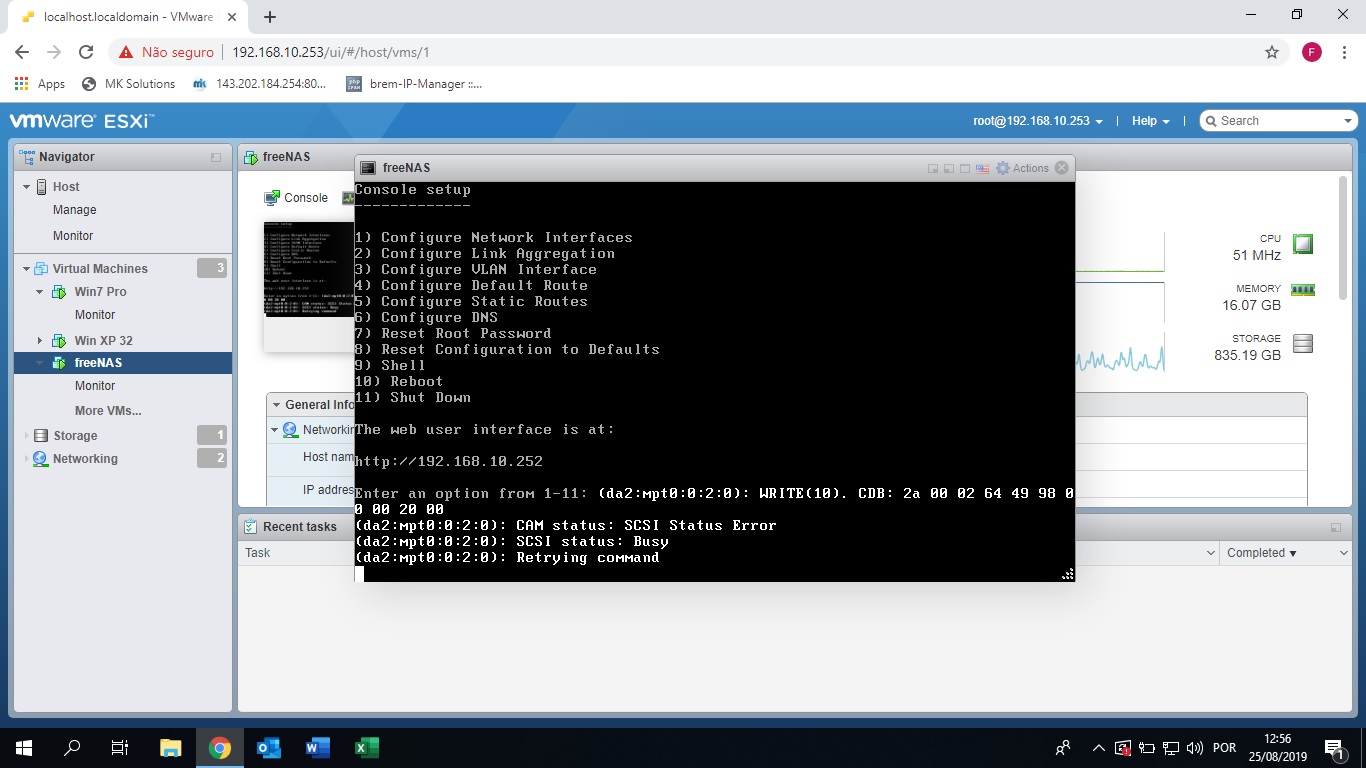Click the Navigator tree icon

27,156
